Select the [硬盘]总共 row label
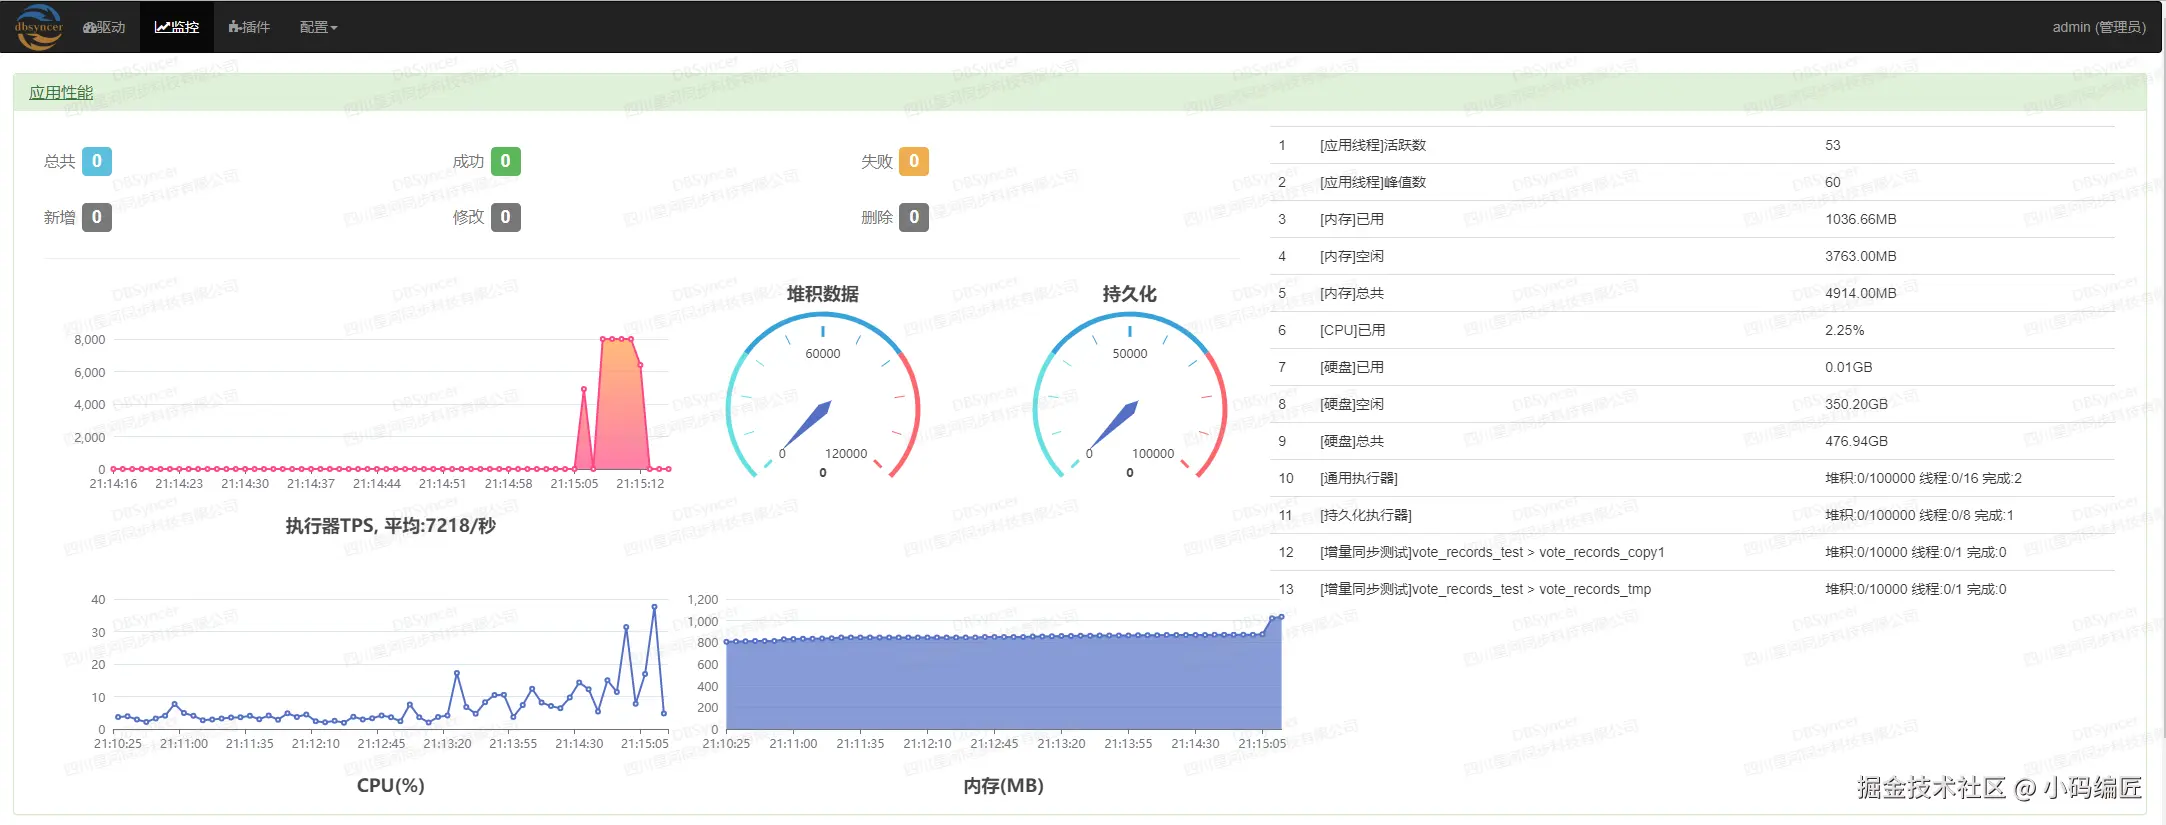This screenshot has height=825, width=2166. (x=1352, y=441)
